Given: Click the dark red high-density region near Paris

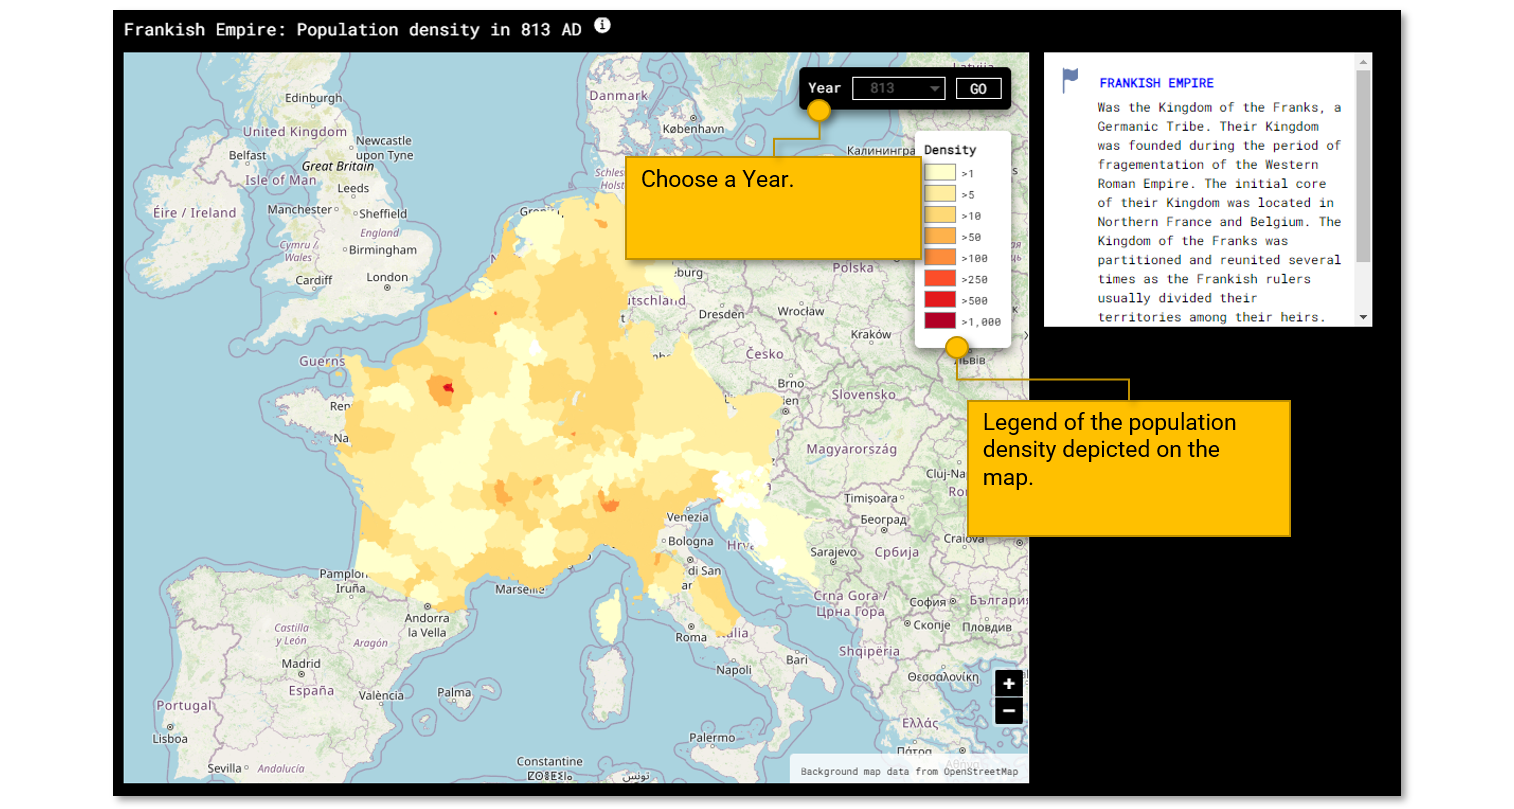Looking at the screenshot, I should [448, 388].
